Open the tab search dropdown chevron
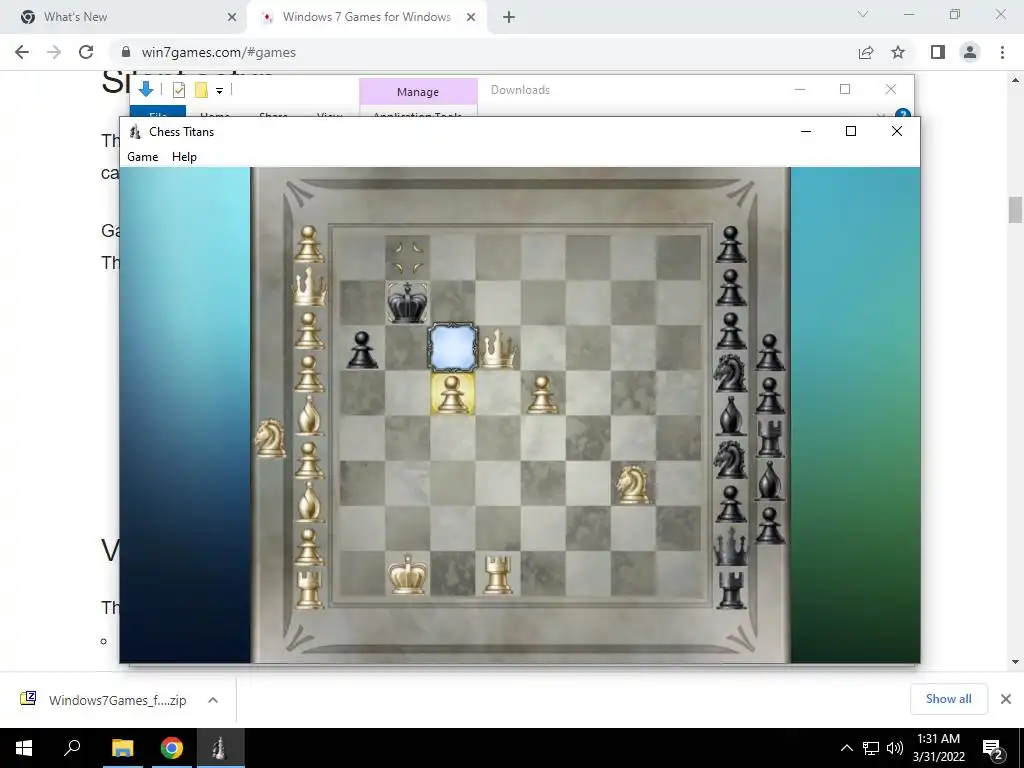This screenshot has width=1024, height=768. [863, 14]
